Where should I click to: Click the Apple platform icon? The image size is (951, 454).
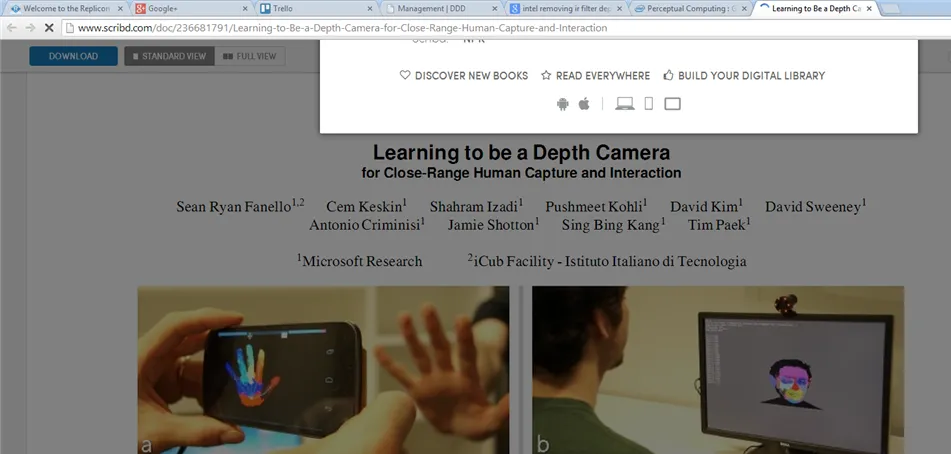tap(585, 104)
